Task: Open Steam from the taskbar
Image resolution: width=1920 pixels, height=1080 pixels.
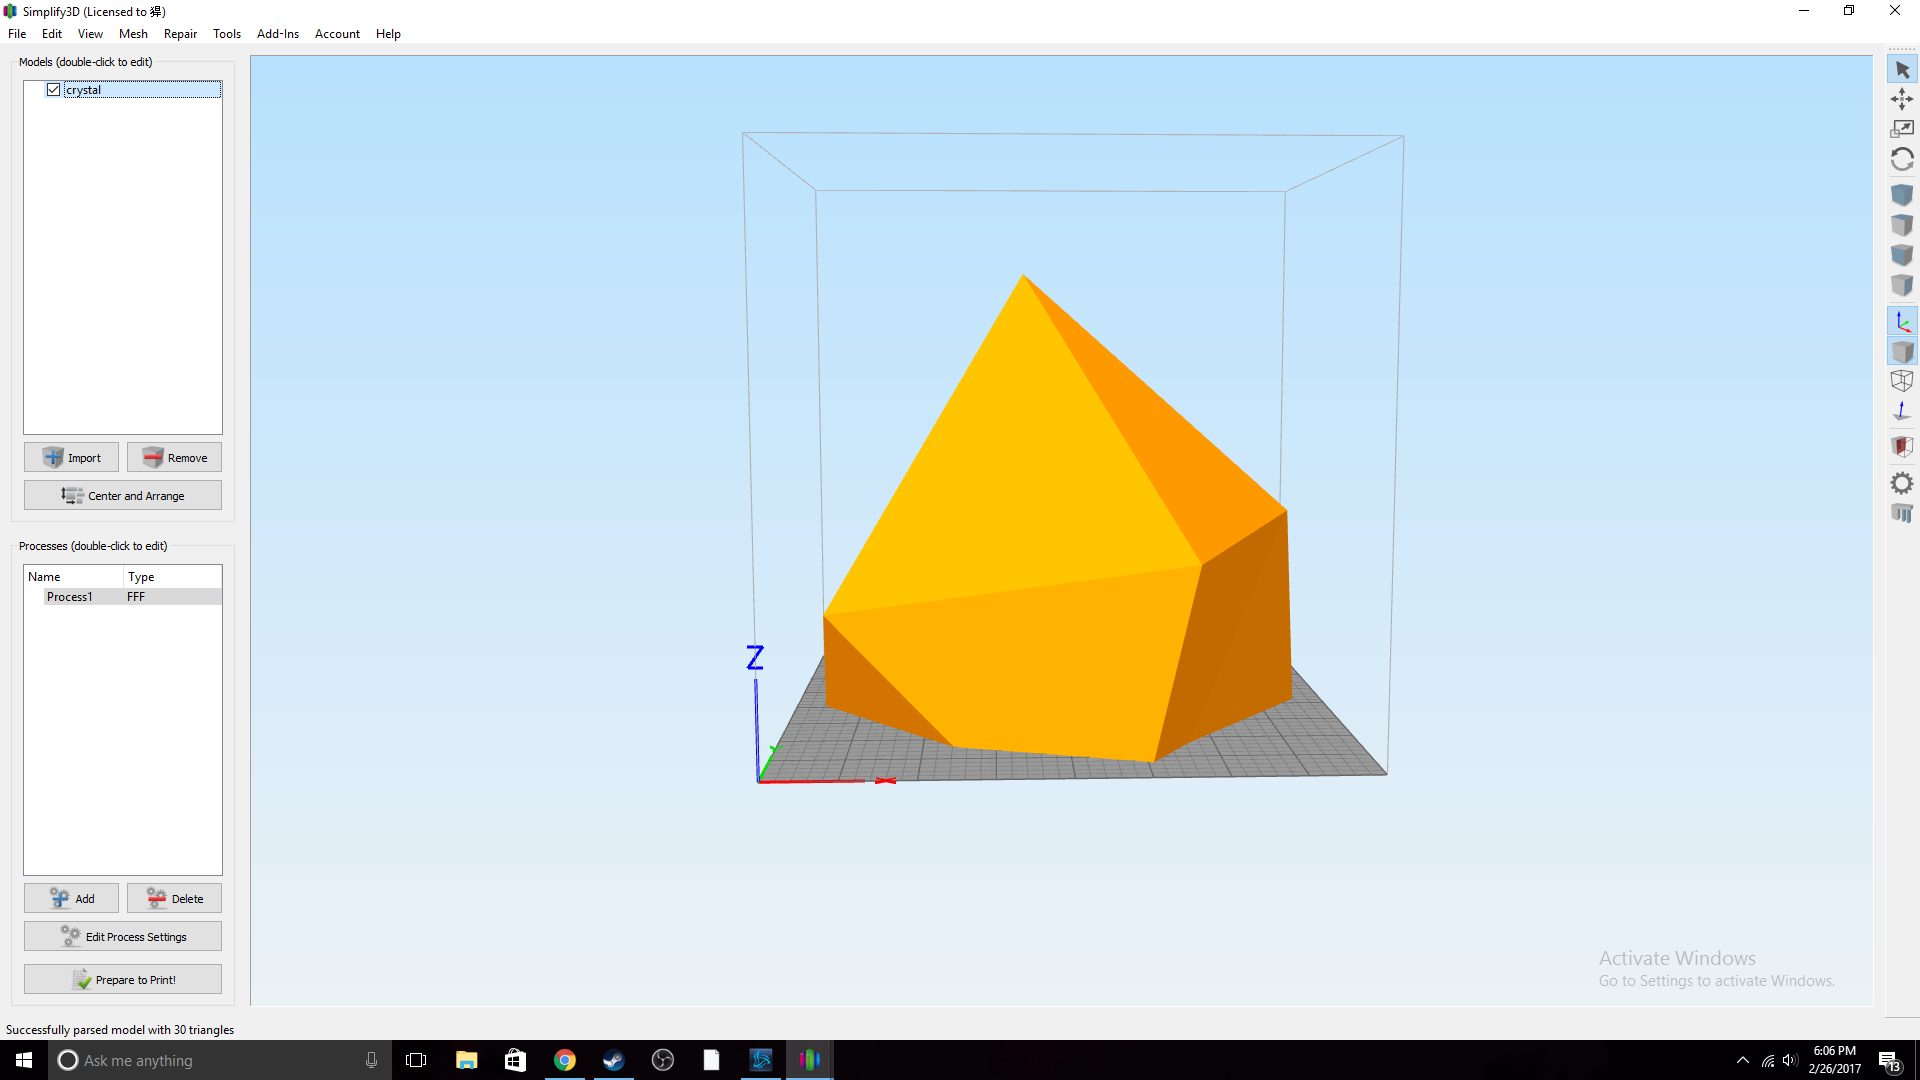Action: click(613, 1060)
